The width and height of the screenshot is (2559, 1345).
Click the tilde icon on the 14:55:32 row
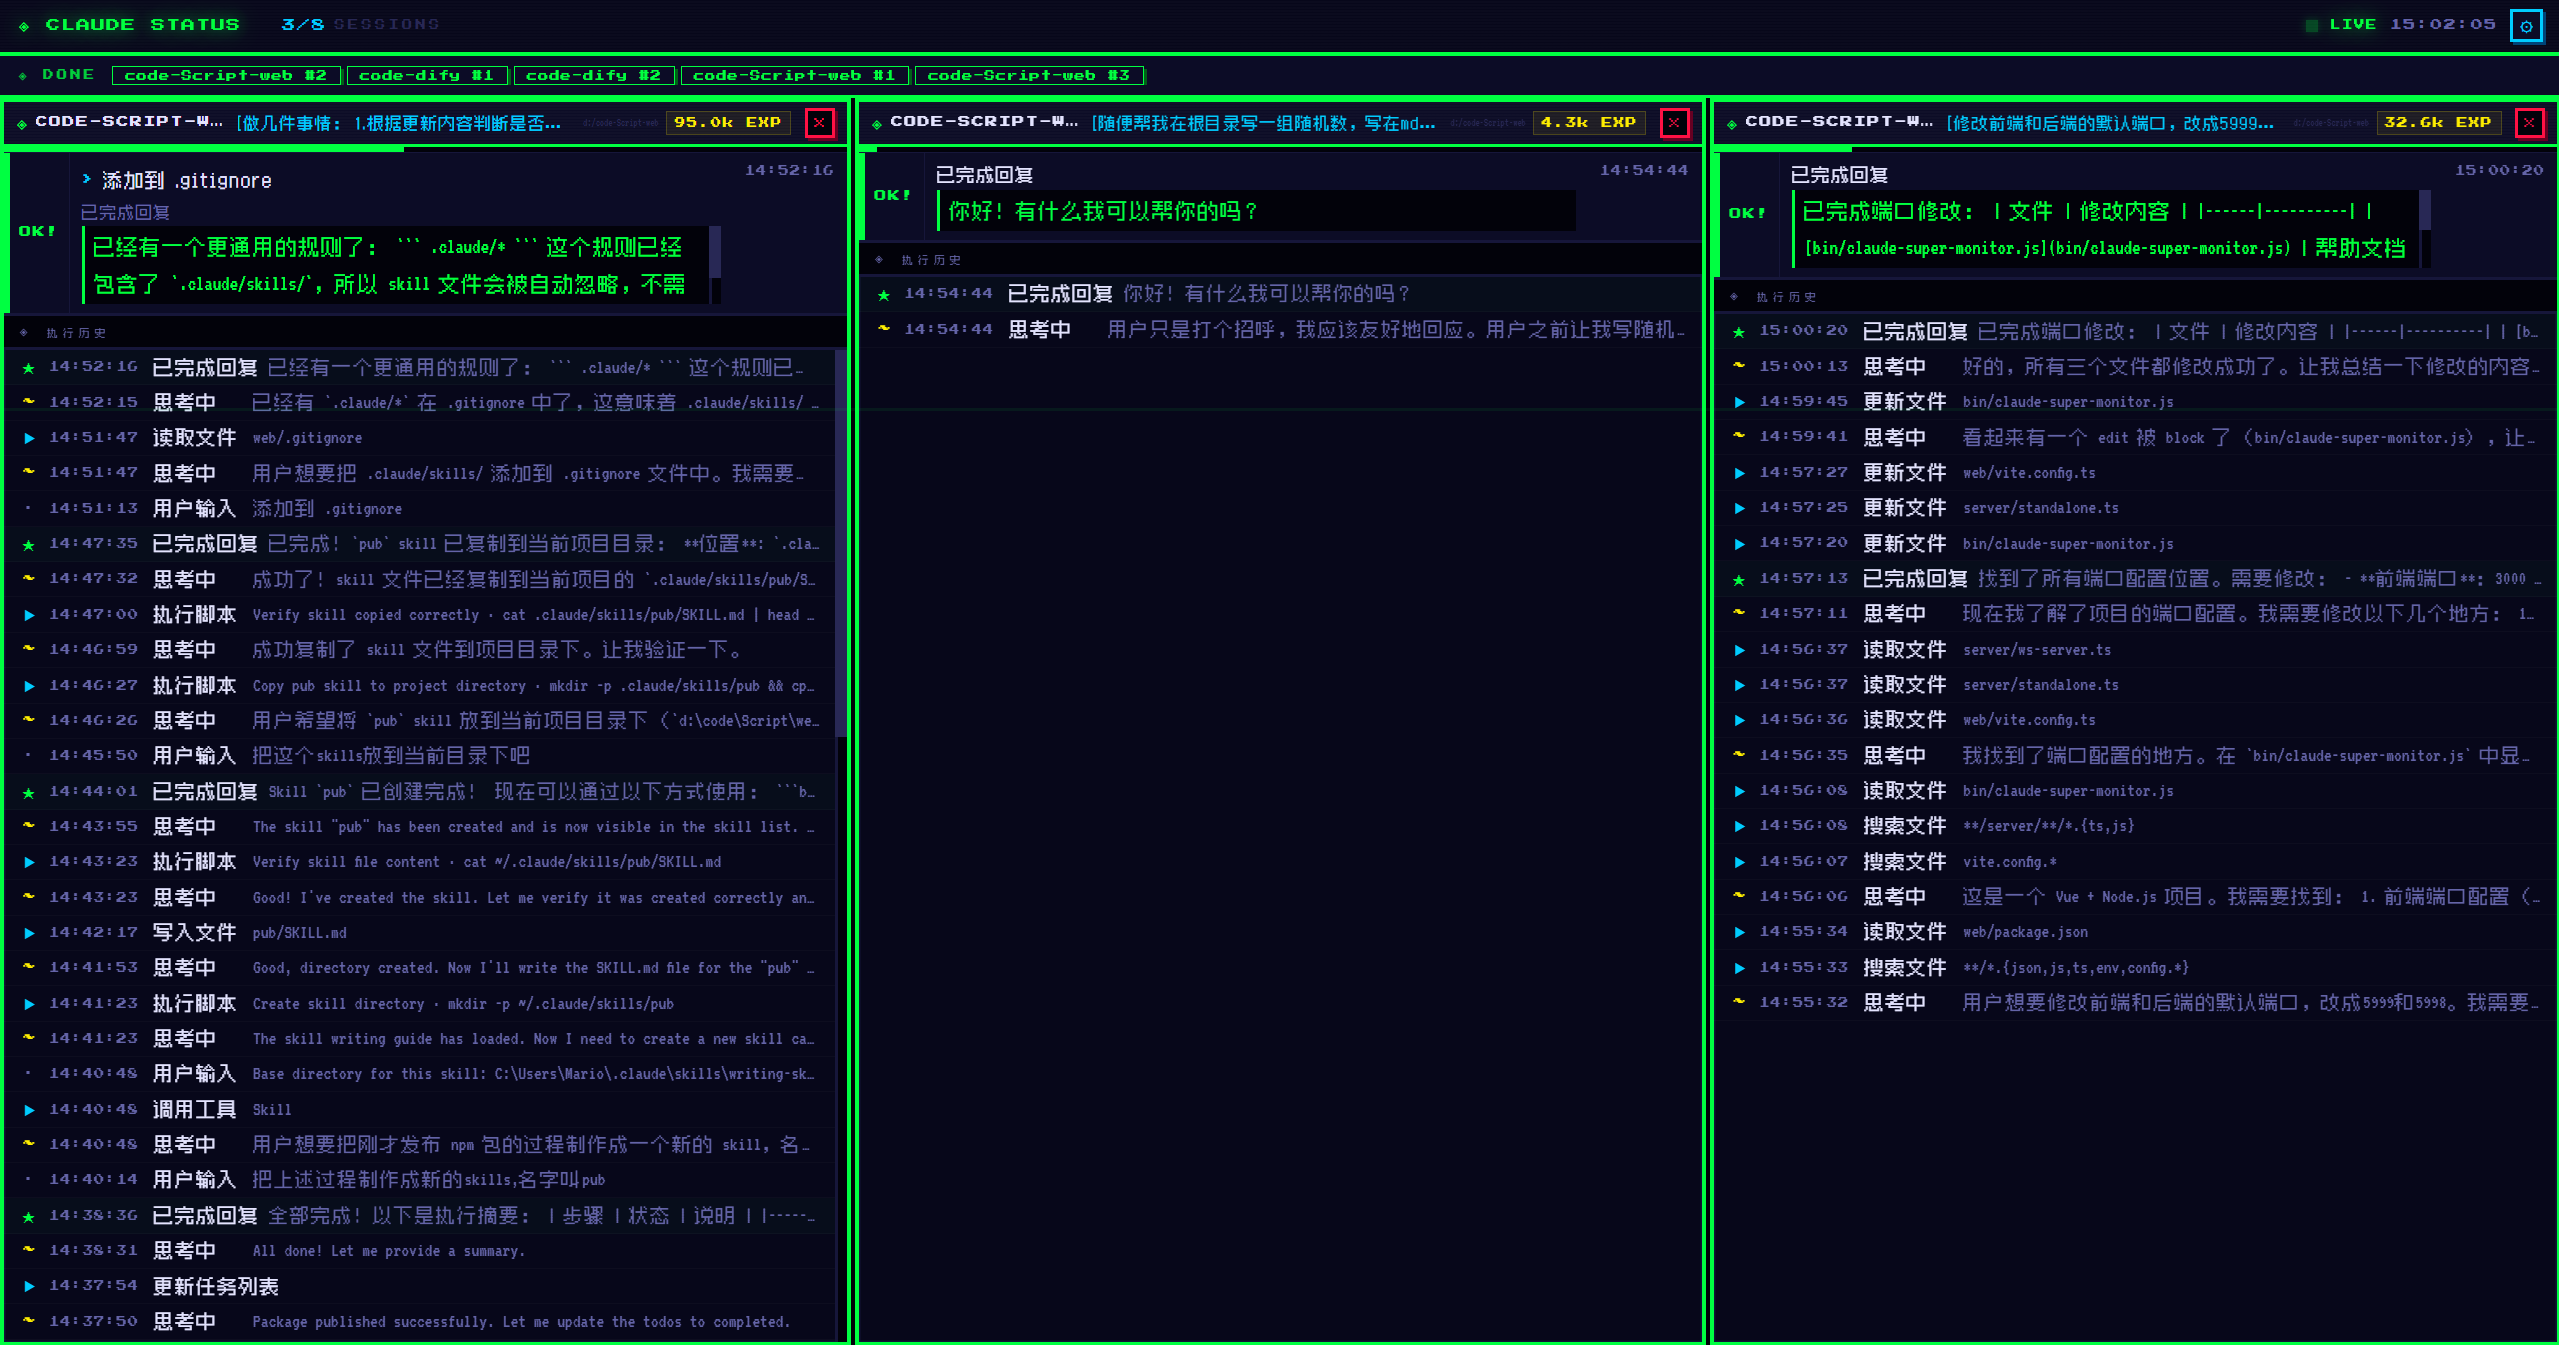tap(1739, 1002)
